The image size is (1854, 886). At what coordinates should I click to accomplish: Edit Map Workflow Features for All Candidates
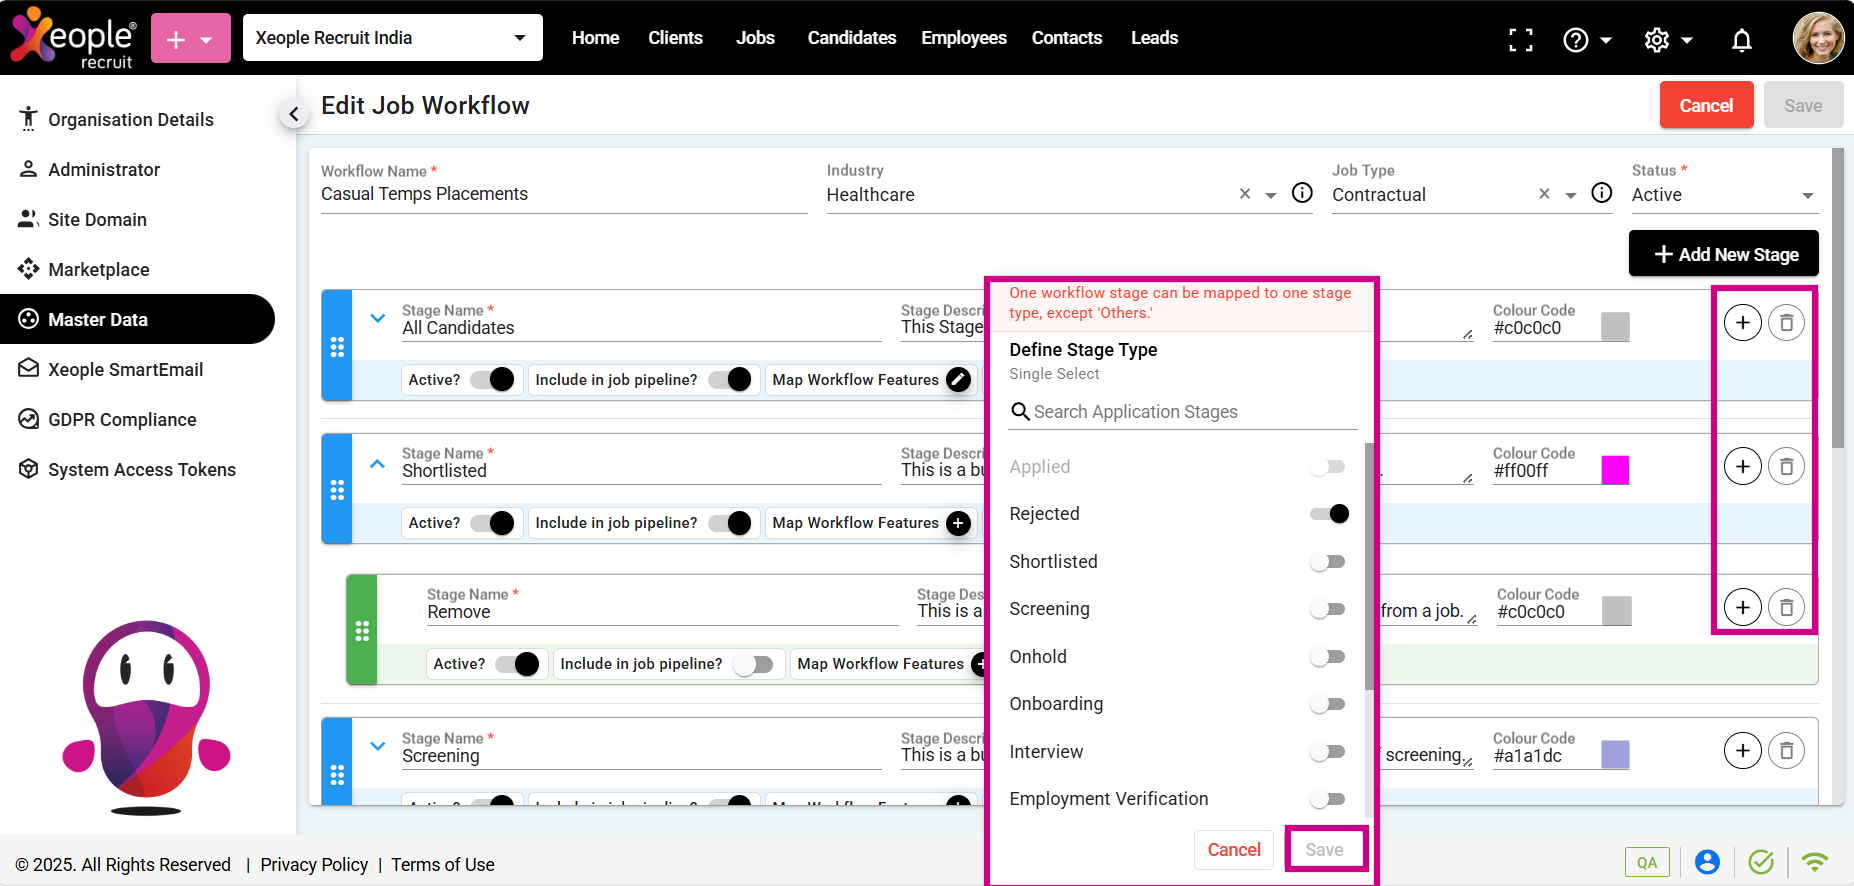point(958,380)
